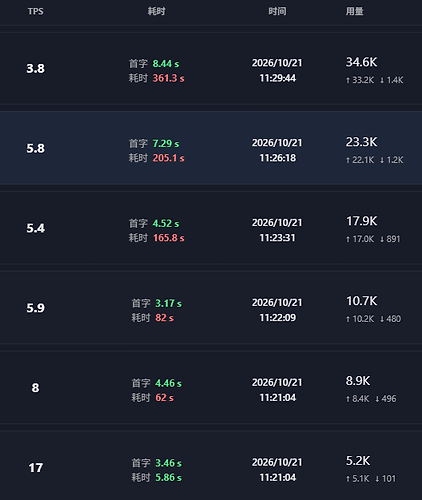The image size is (422, 500).
Task: Click the 耗时 column header
Action: coord(156,11)
